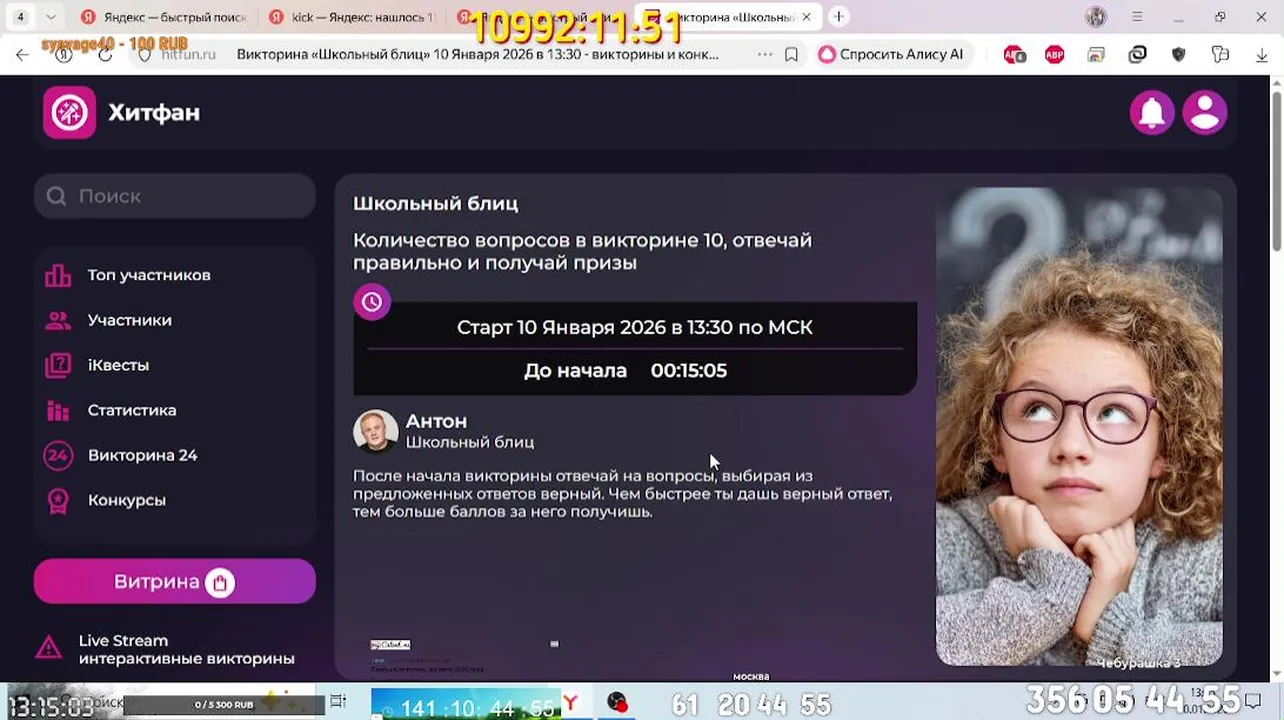Viewport: 1284px width, 720px height.
Task: Open downloads arrow icon in toolbar
Action: coord(1262,55)
